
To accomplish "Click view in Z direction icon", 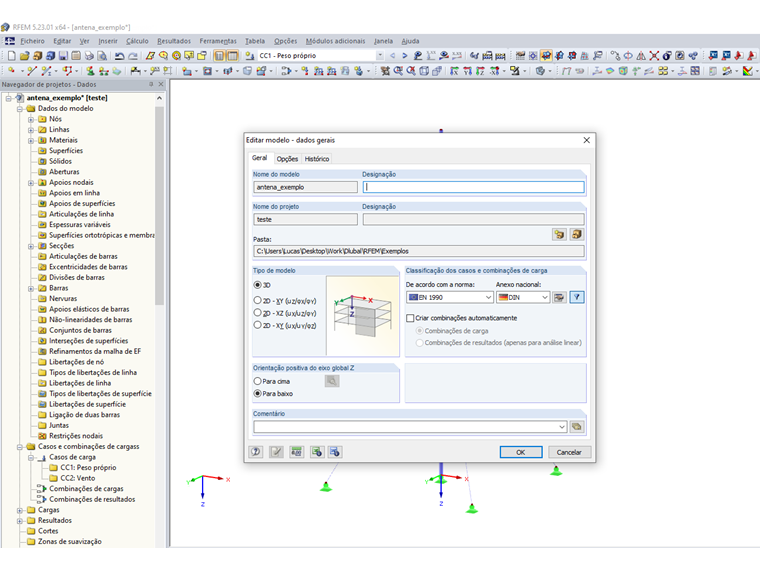I will tap(480, 71).
